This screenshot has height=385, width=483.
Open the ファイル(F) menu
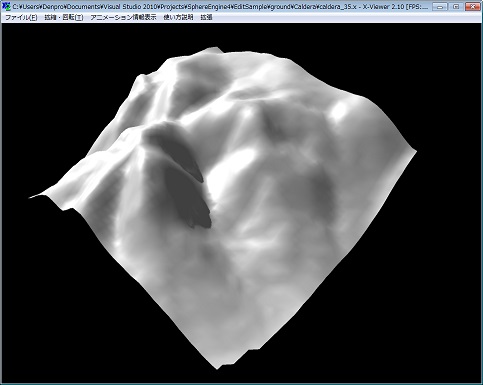click(x=21, y=17)
